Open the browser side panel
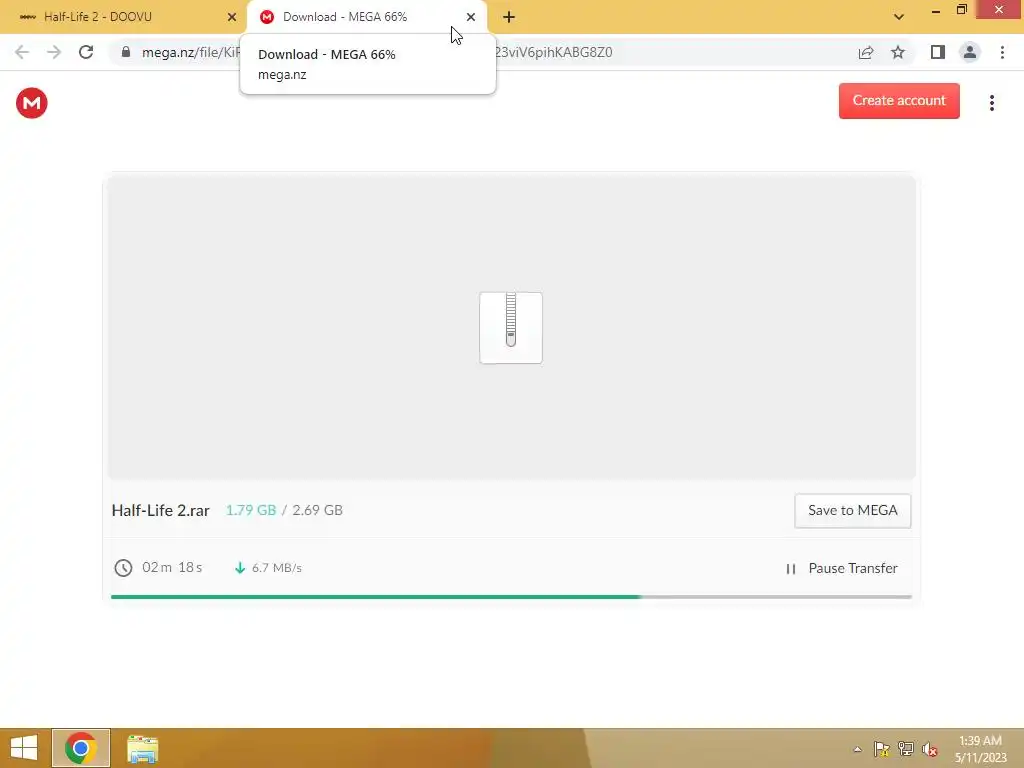 tap(938, 52)
